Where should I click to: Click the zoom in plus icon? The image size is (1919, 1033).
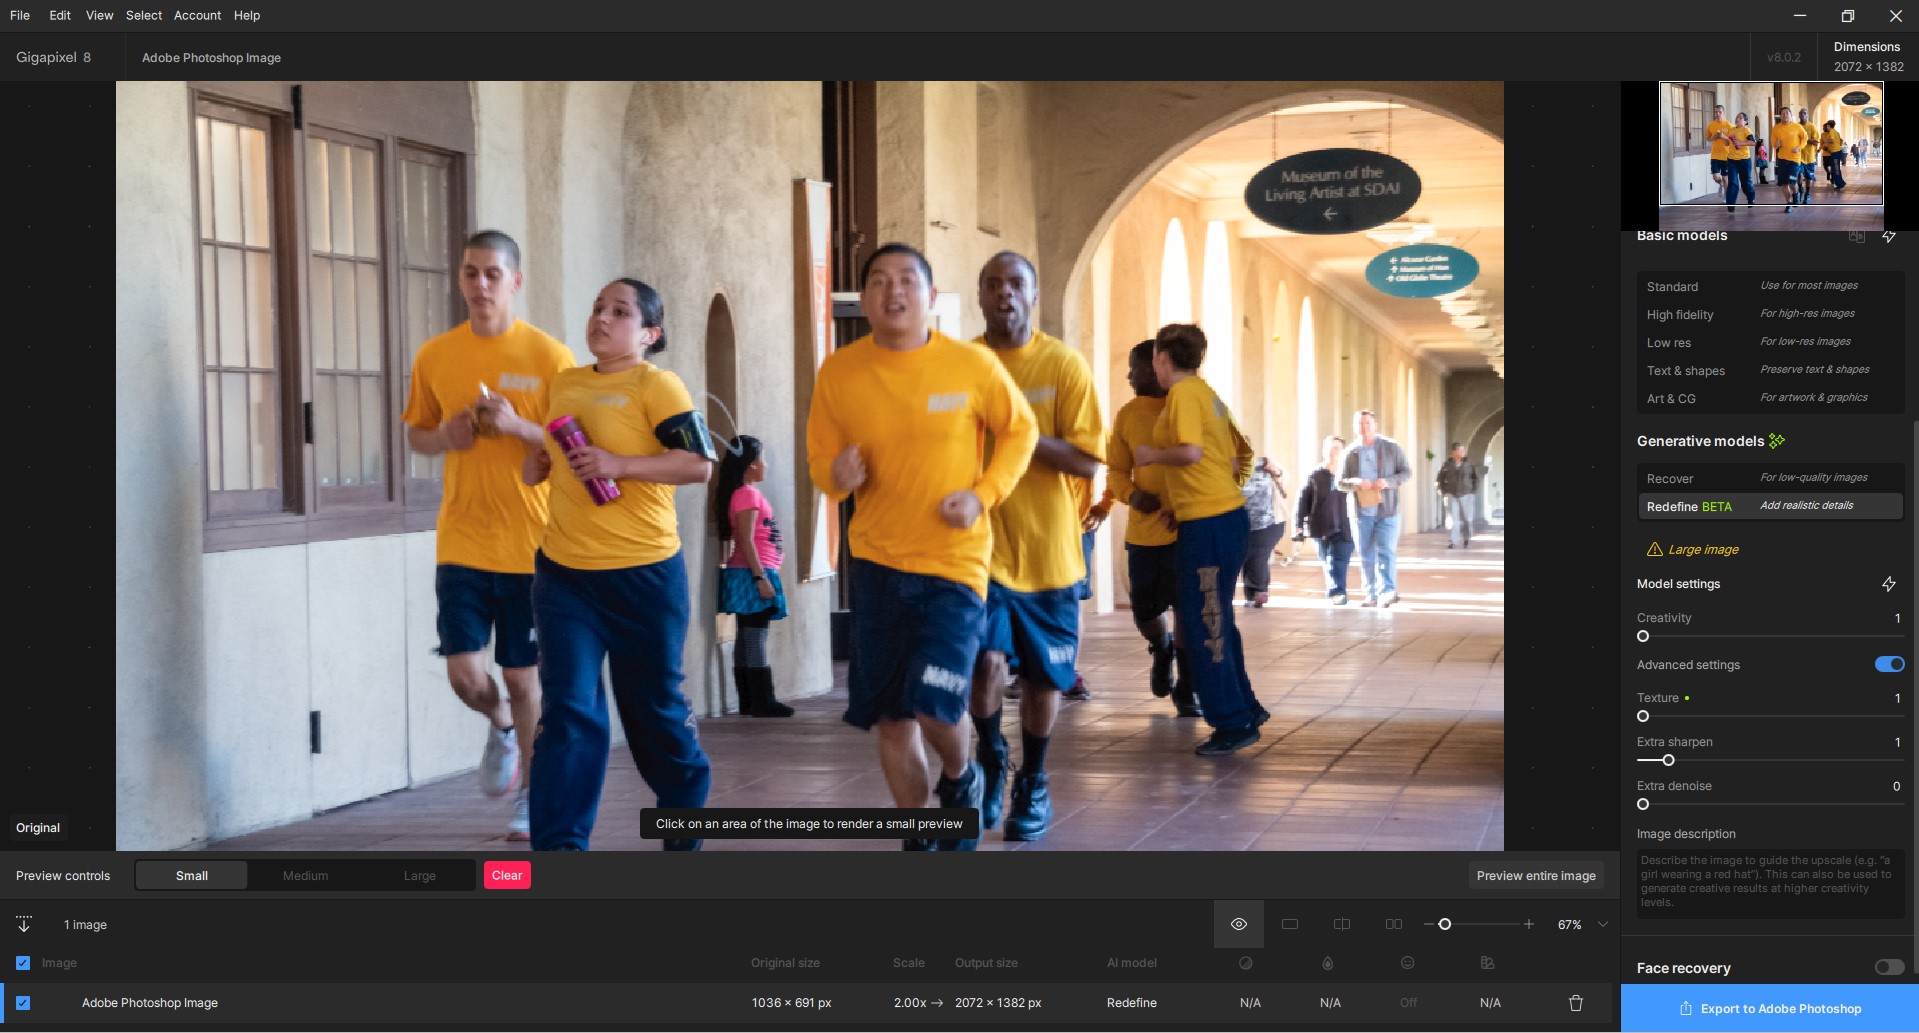[1528, 924]
